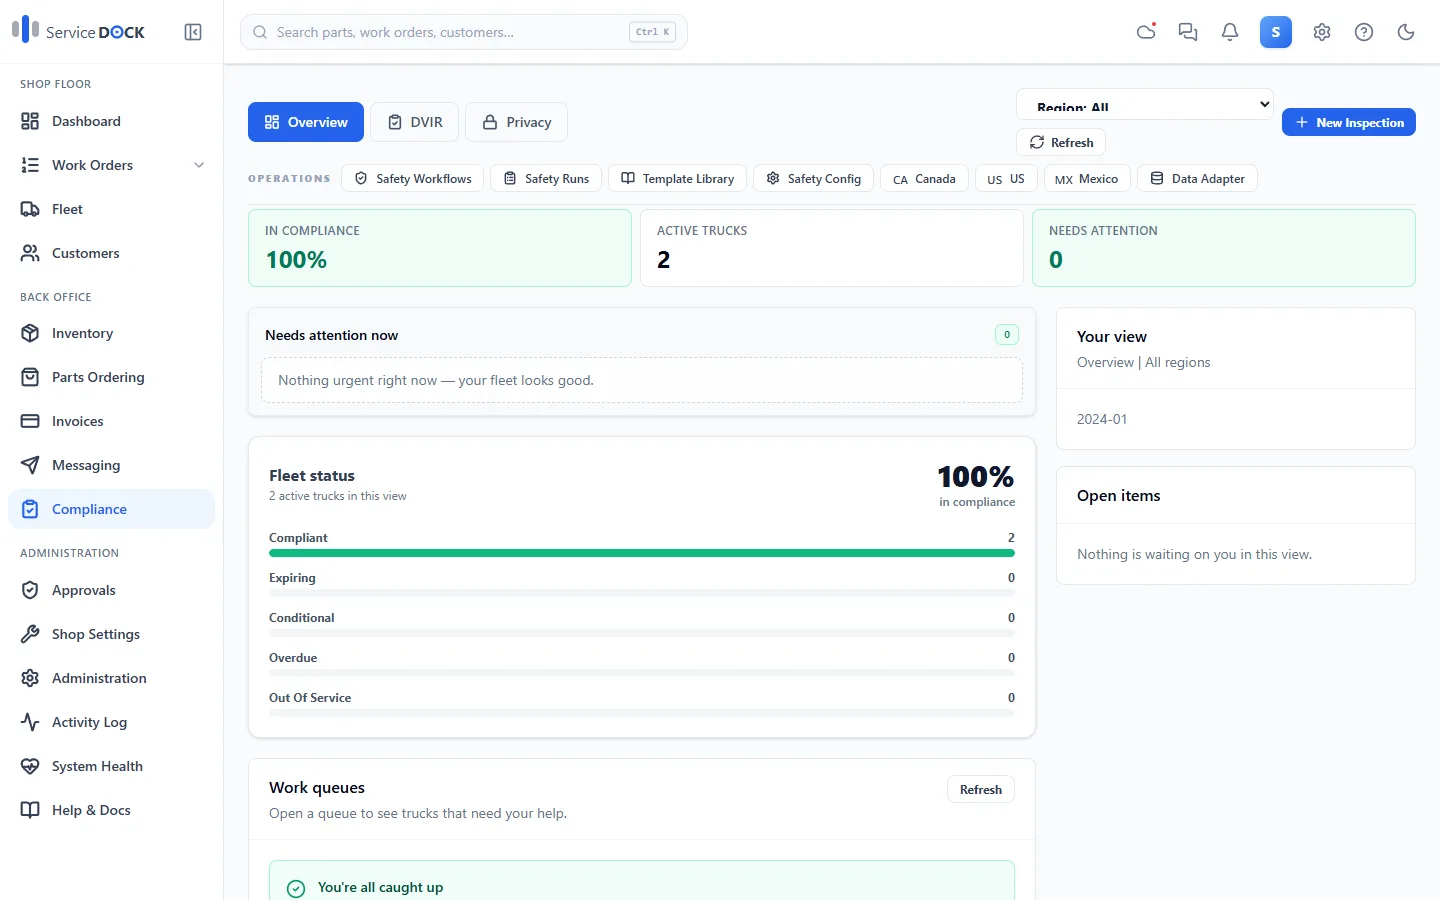This screenshot has width=1440, height=900.
Task: Open the settings gear in header
Action: (x=1322, y=32)
